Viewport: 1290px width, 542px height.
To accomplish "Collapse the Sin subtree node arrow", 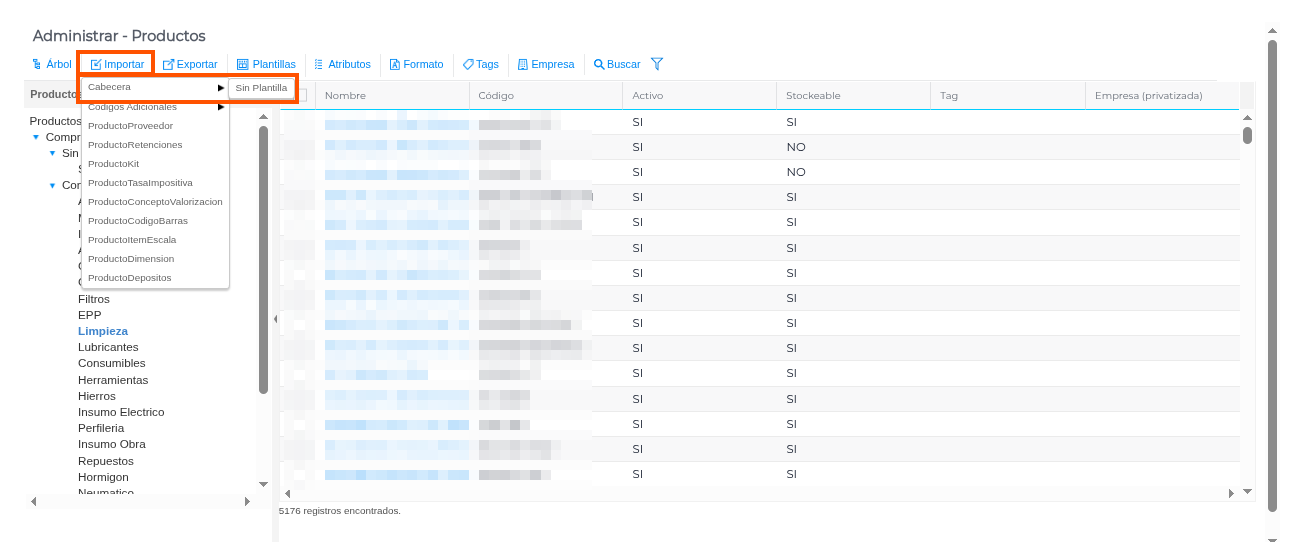I will [x=52, y=153].
